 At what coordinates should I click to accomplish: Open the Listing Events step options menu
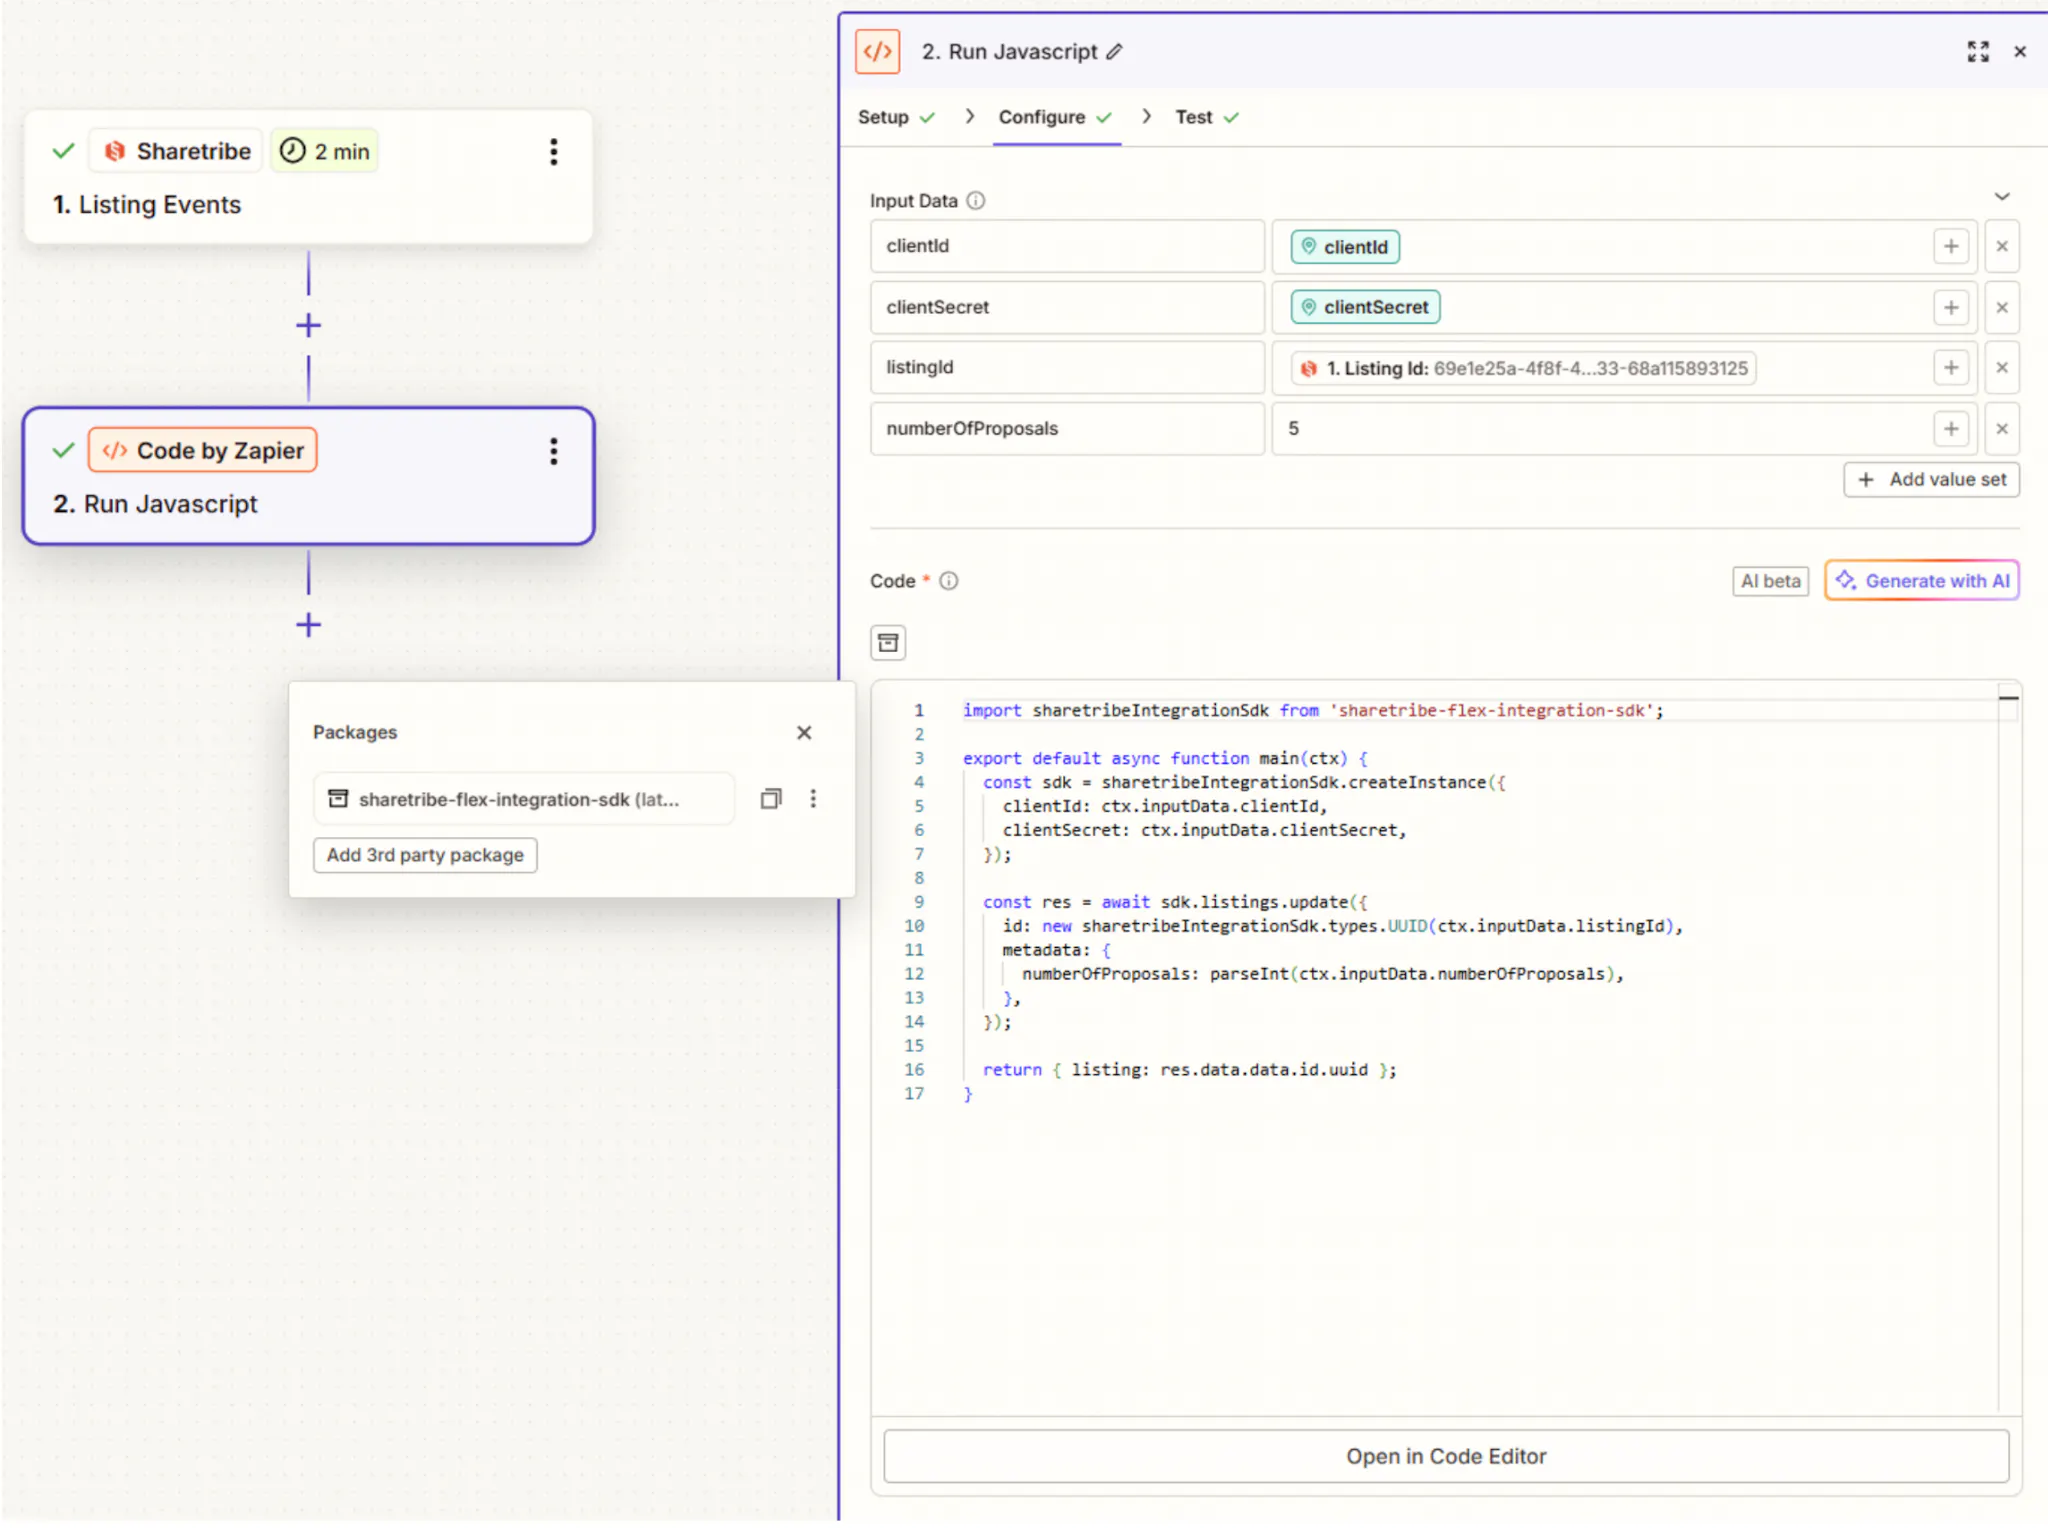(x=553, y=152)
